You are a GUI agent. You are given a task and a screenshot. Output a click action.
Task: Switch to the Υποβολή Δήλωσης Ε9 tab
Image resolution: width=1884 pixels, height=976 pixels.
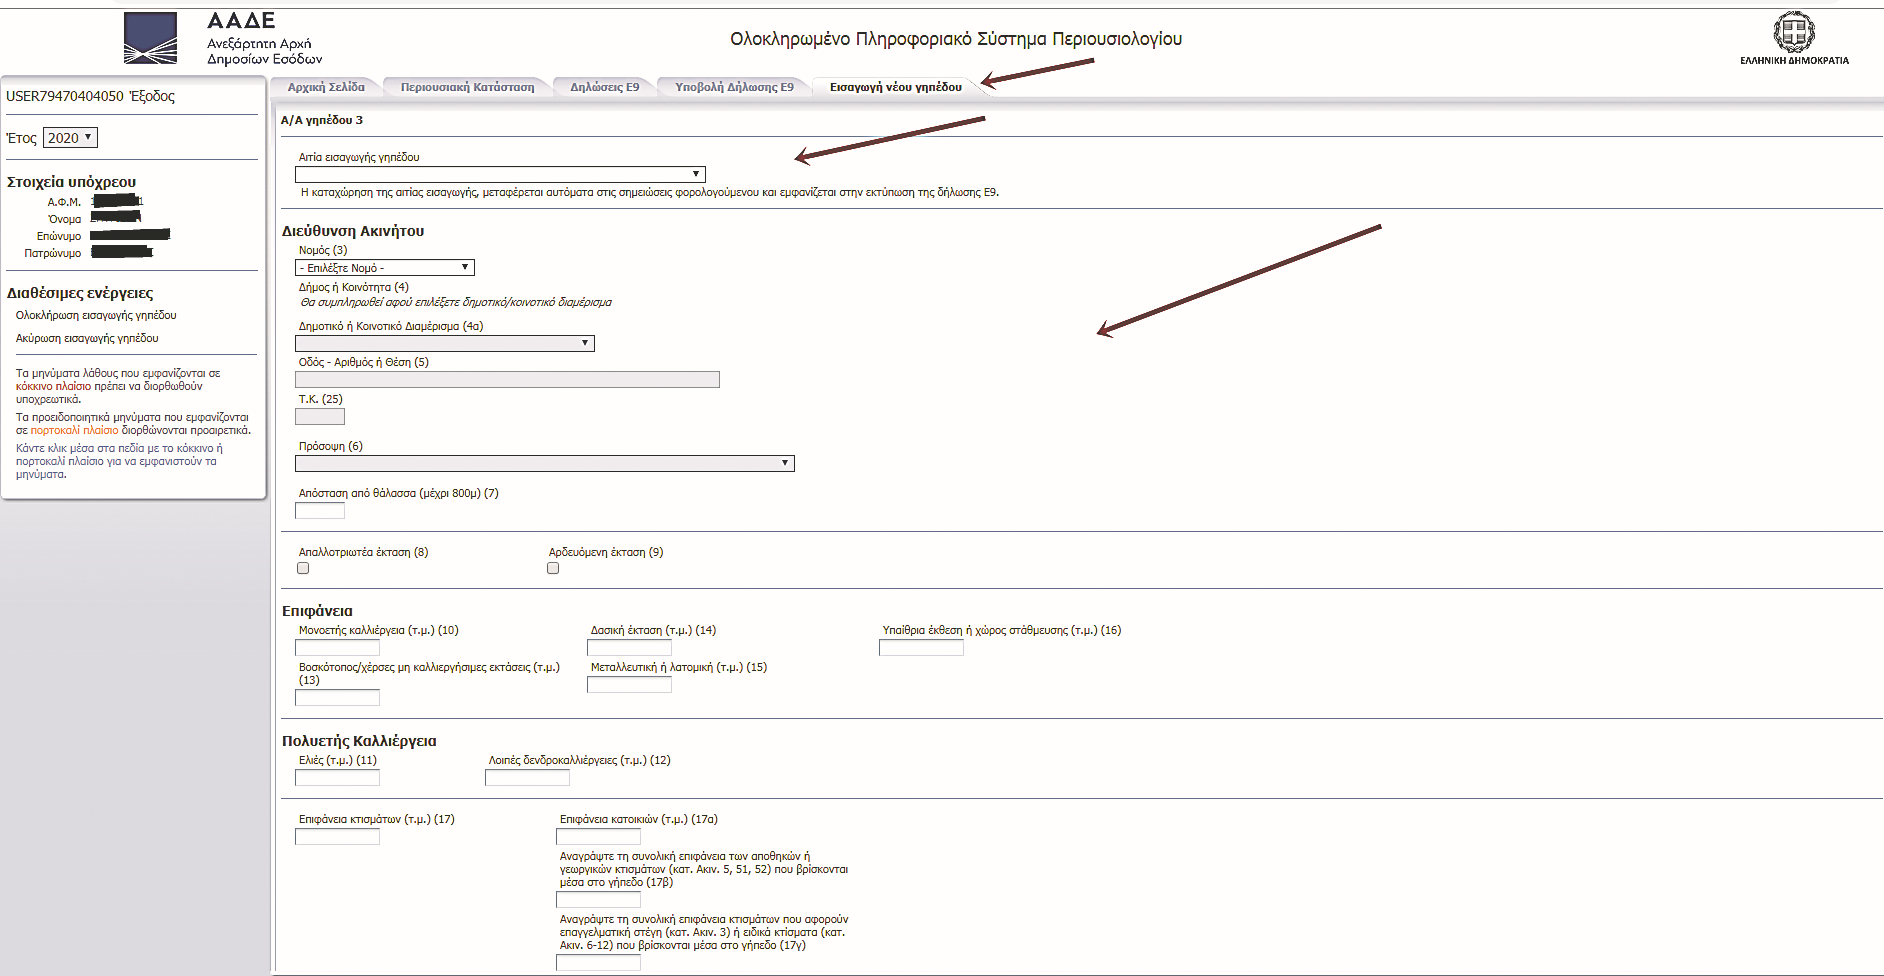click(x=734, y=87)
